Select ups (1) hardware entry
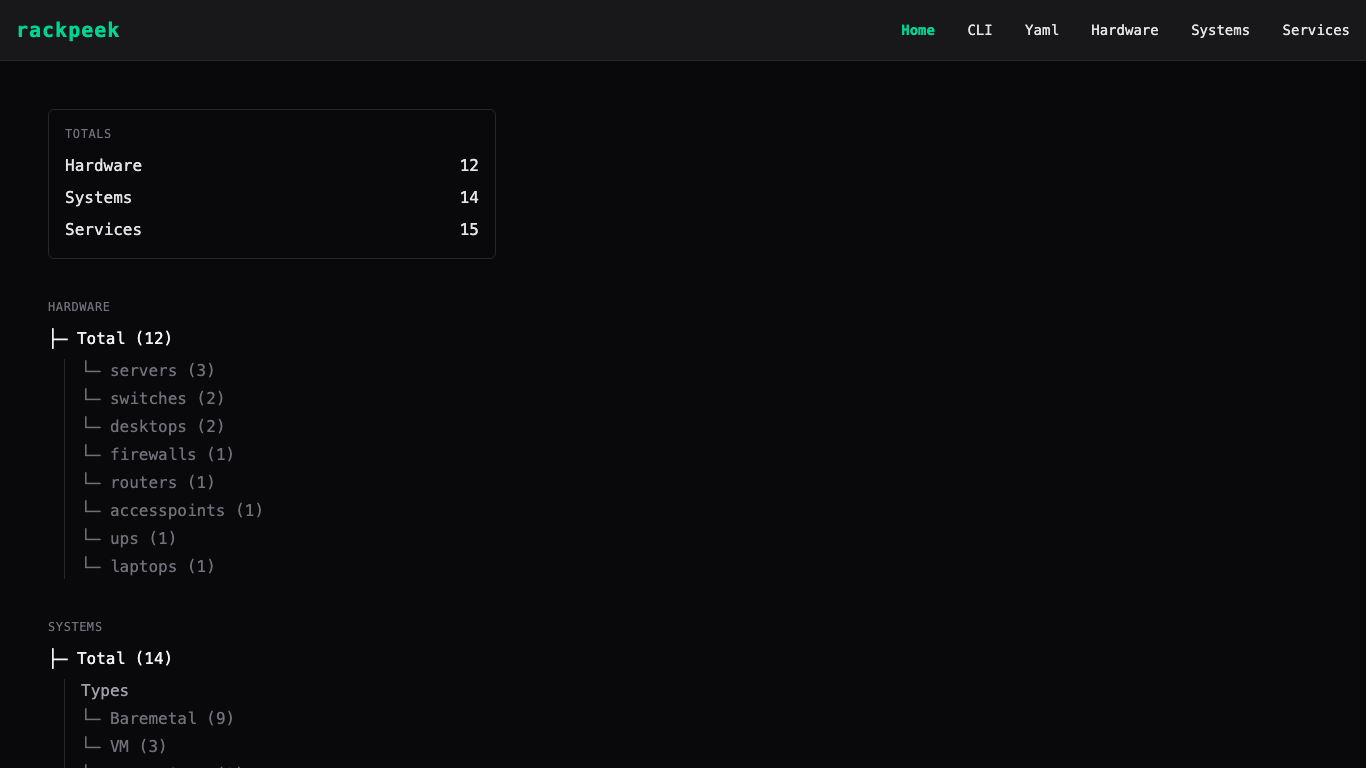The image size is (1366, 768). [143, 539]
